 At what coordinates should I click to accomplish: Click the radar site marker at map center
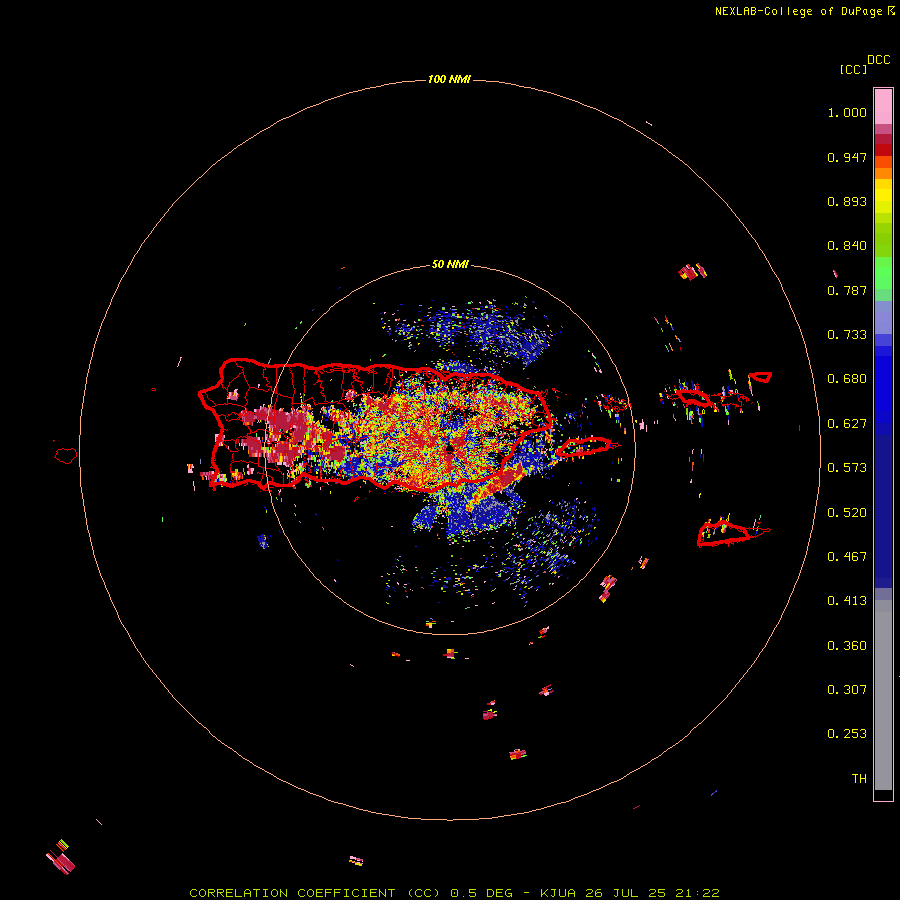[x=450, y=448]
